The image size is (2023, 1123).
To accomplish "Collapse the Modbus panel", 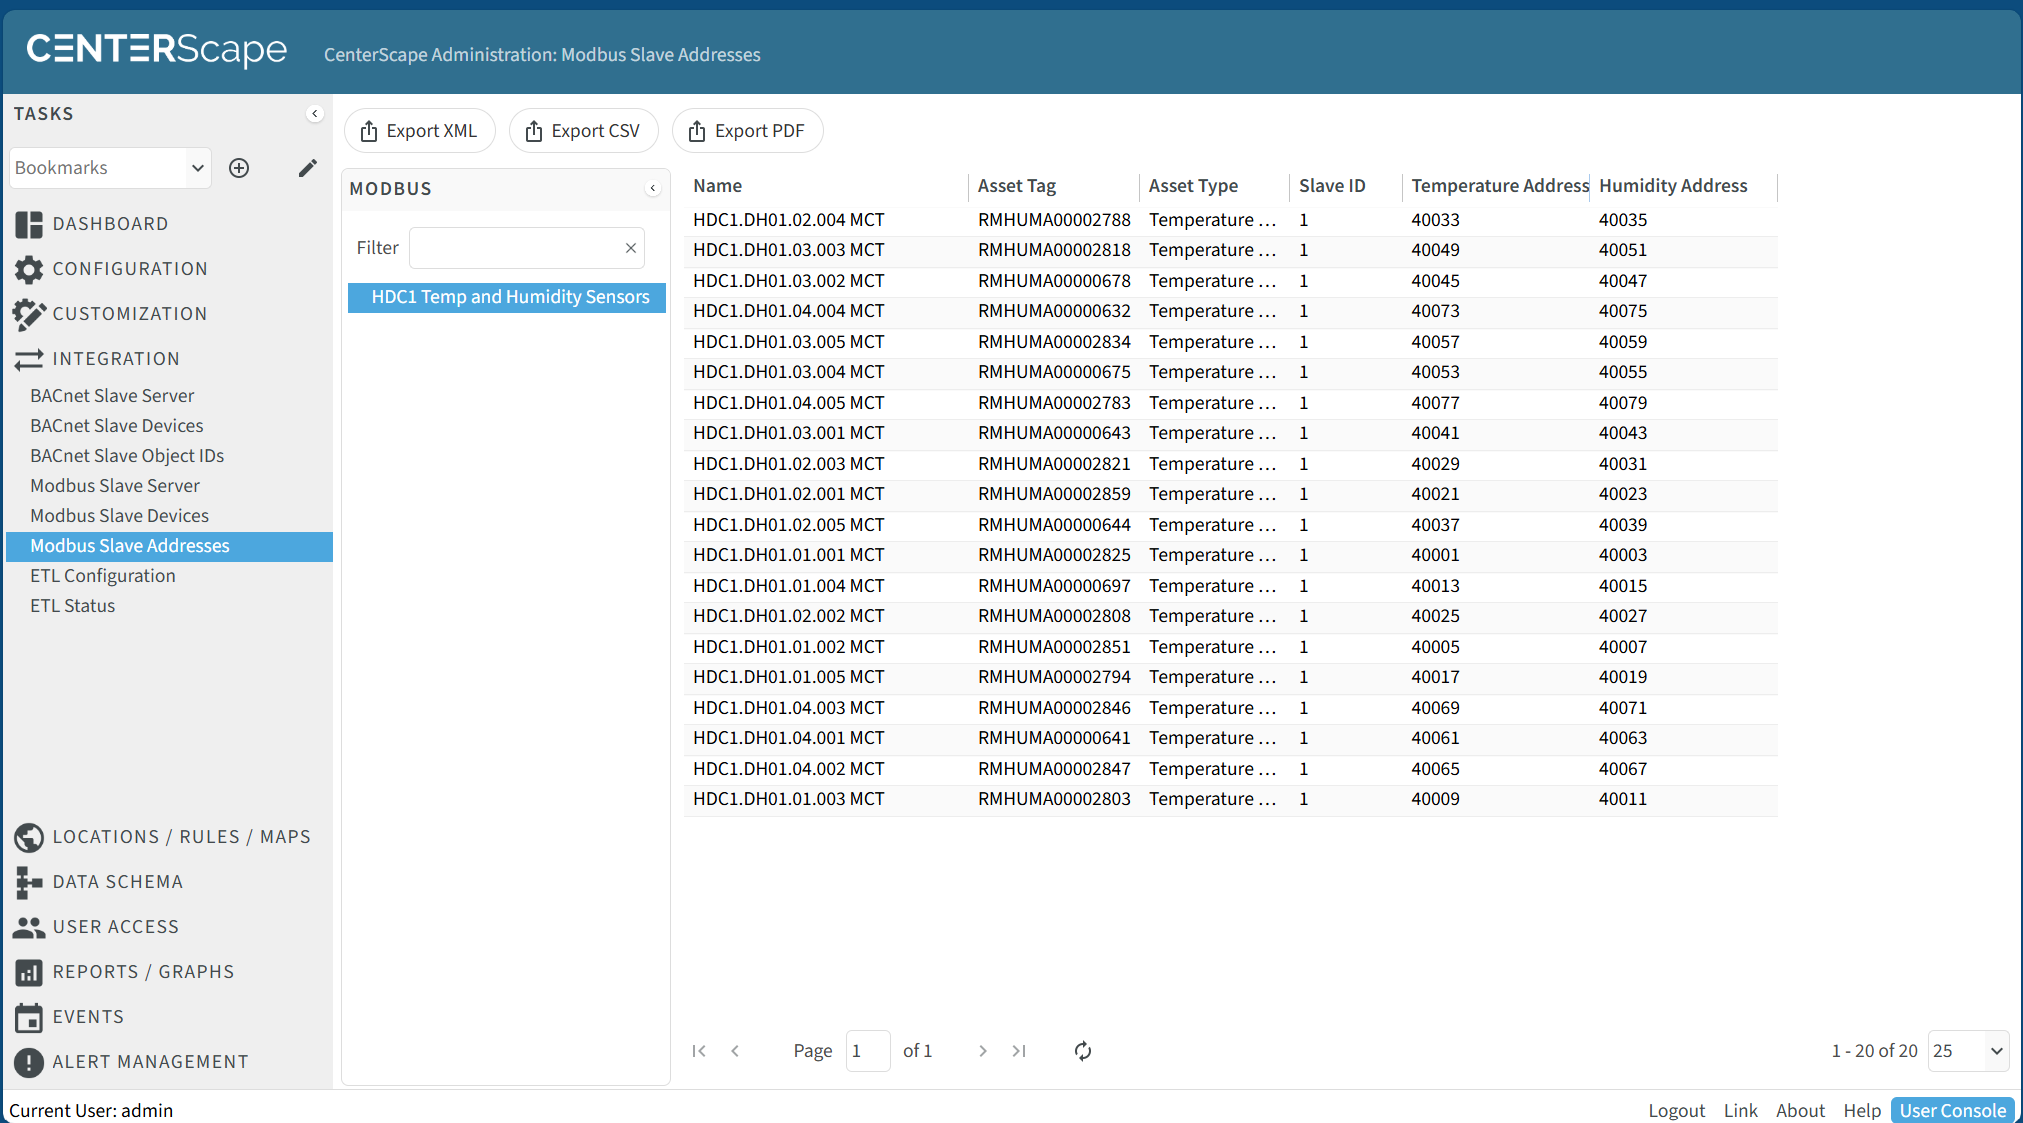I will coord(653,189).
